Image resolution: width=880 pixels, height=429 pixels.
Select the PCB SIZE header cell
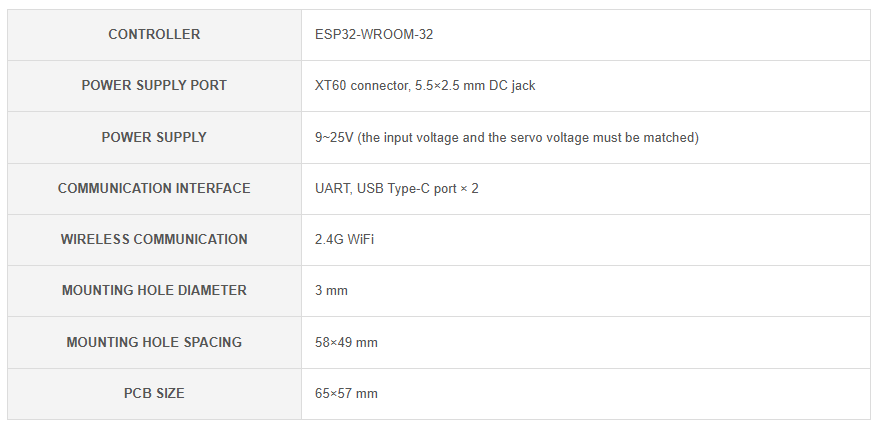coord(154,393)
